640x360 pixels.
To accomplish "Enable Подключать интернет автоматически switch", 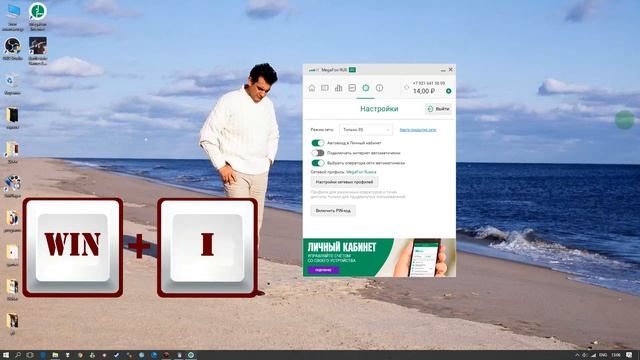I will click(x=318, y=153).
